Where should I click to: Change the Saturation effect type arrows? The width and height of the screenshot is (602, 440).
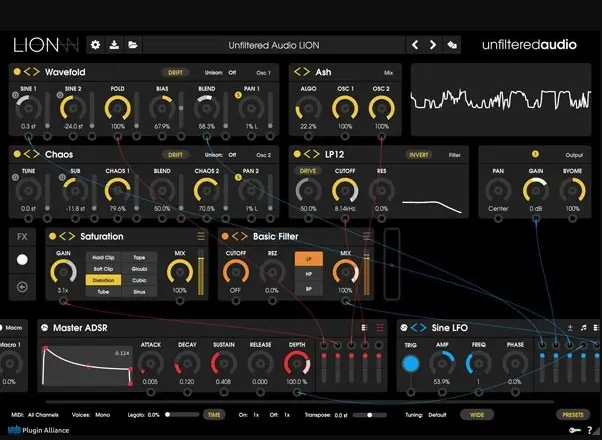click(67, 236)
